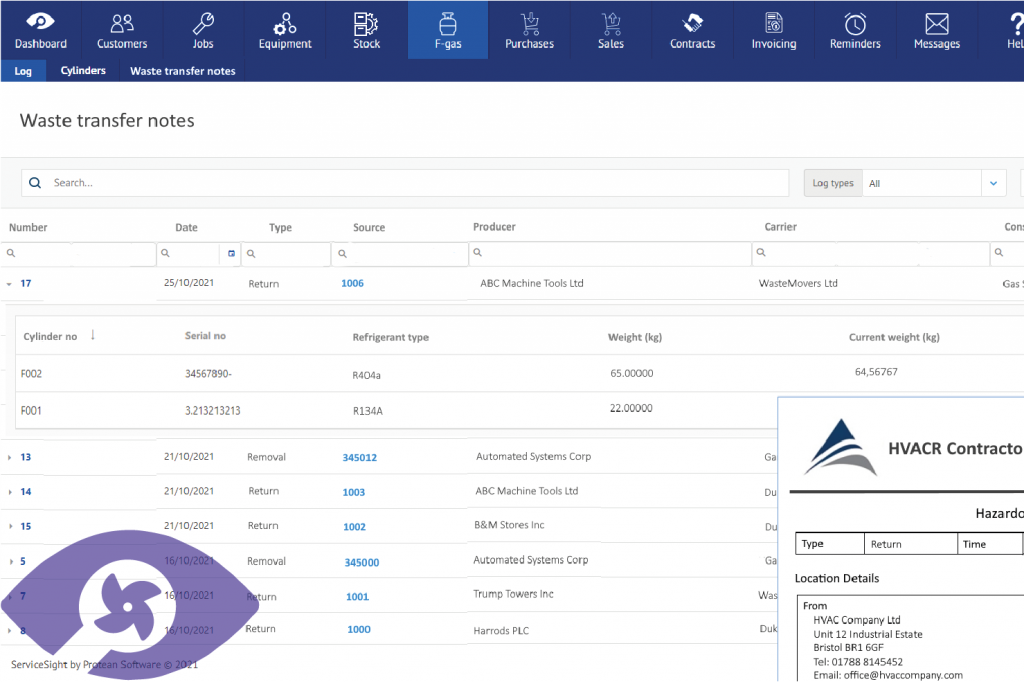Screen dimensions: 1024x682
Task: Open source link 1002
Action: (355, 527)
